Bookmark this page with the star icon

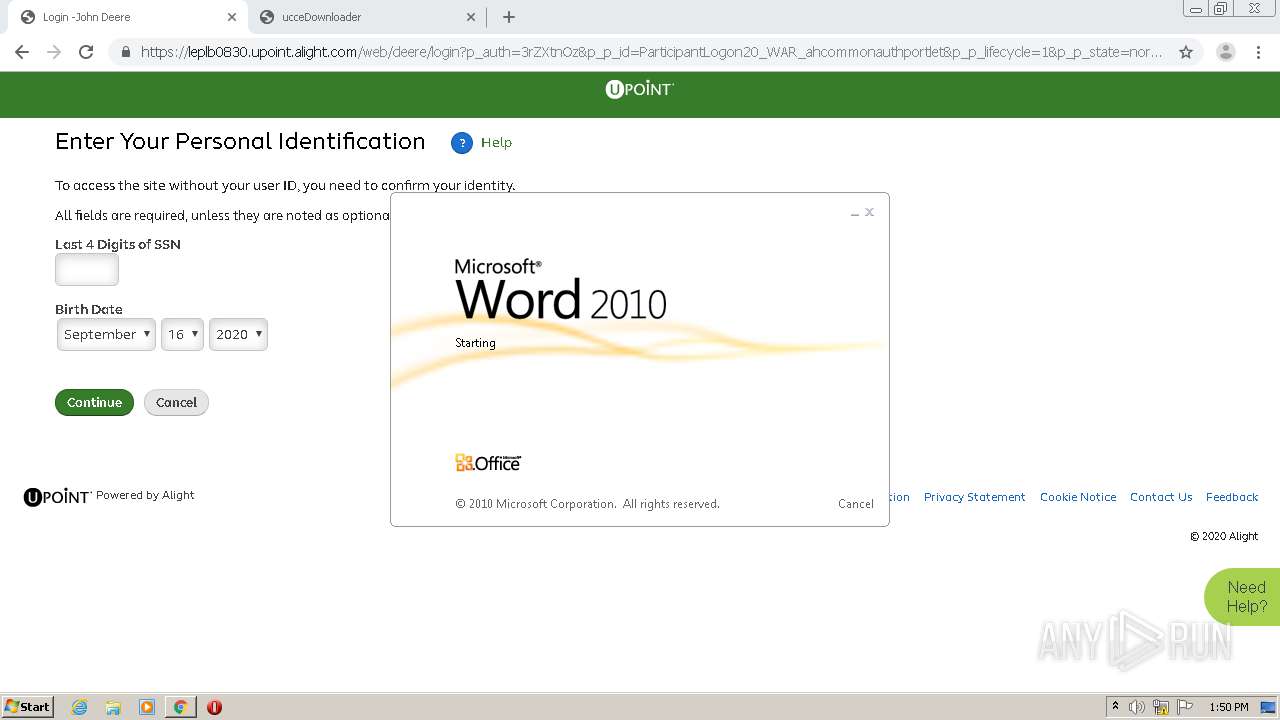tap(1186, 52)
